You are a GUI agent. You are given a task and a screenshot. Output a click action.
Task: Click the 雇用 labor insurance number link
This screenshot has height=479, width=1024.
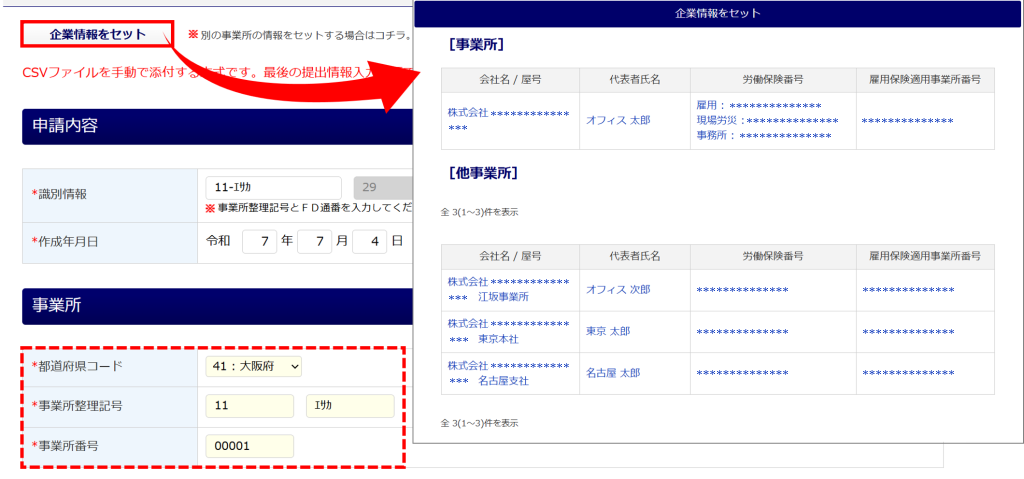pyautogui.click(x=758, y=106)
